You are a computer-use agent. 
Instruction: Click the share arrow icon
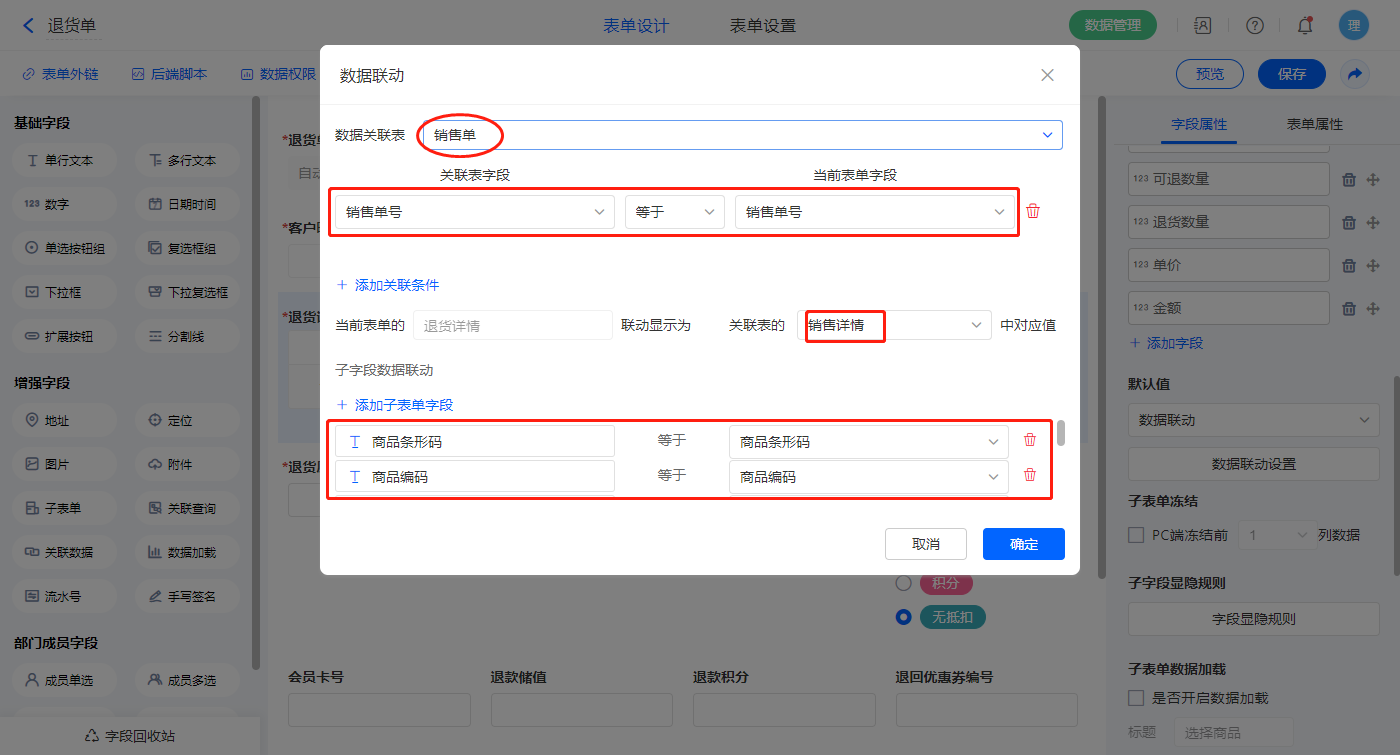[1355, 74]
